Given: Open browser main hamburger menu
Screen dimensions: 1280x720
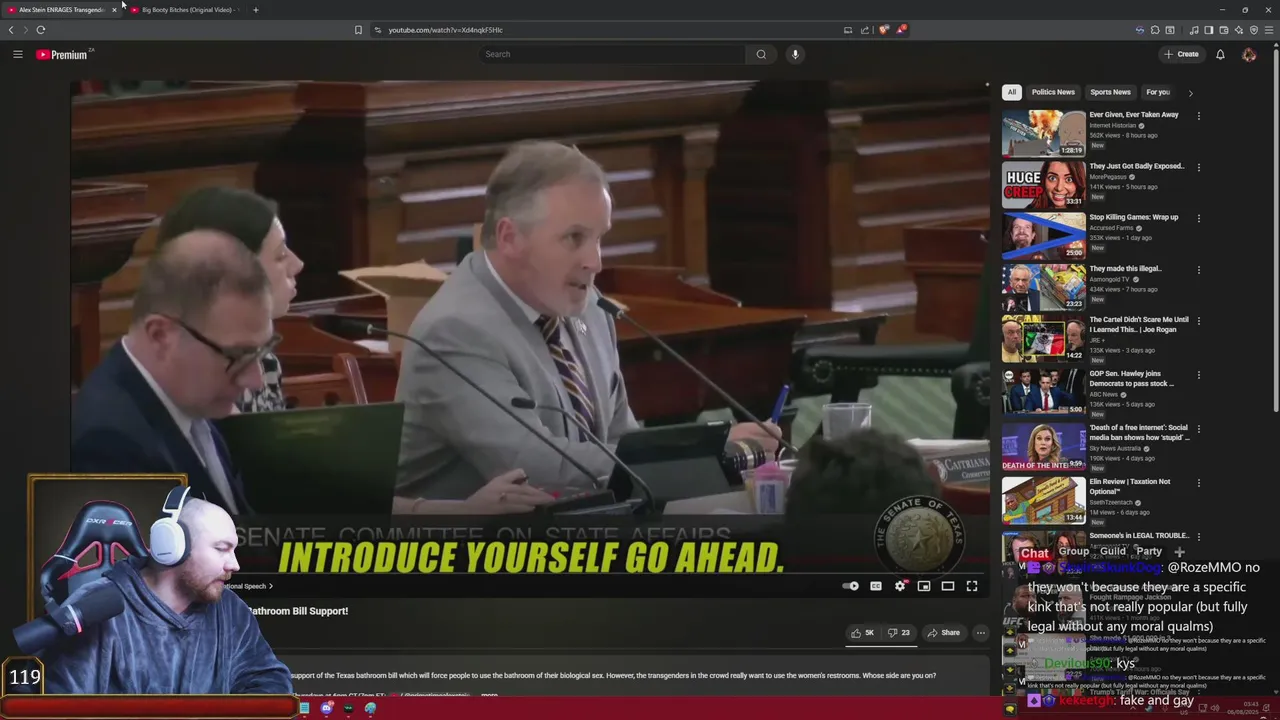Looking at the screenshot, I should 1269,30.
